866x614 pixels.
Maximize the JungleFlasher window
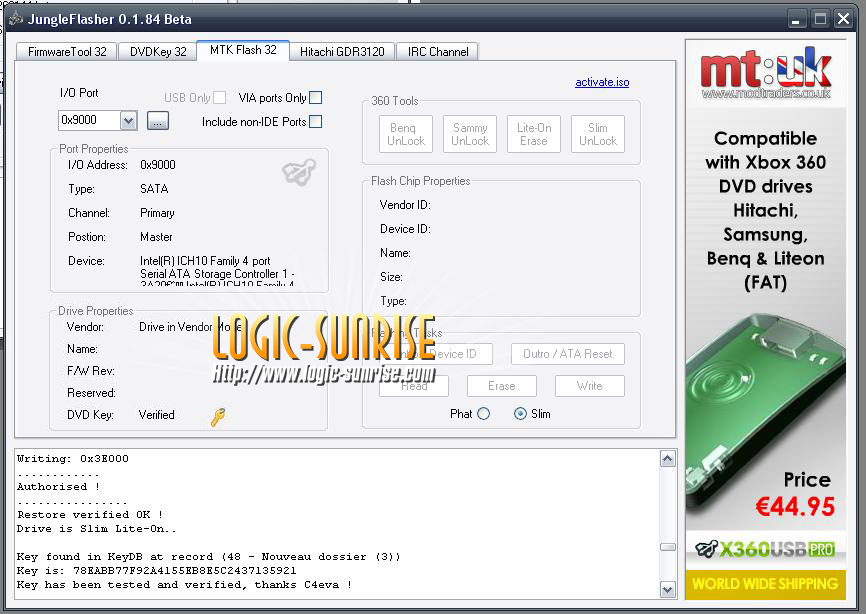pyautogui.click(x=820, y=19)
